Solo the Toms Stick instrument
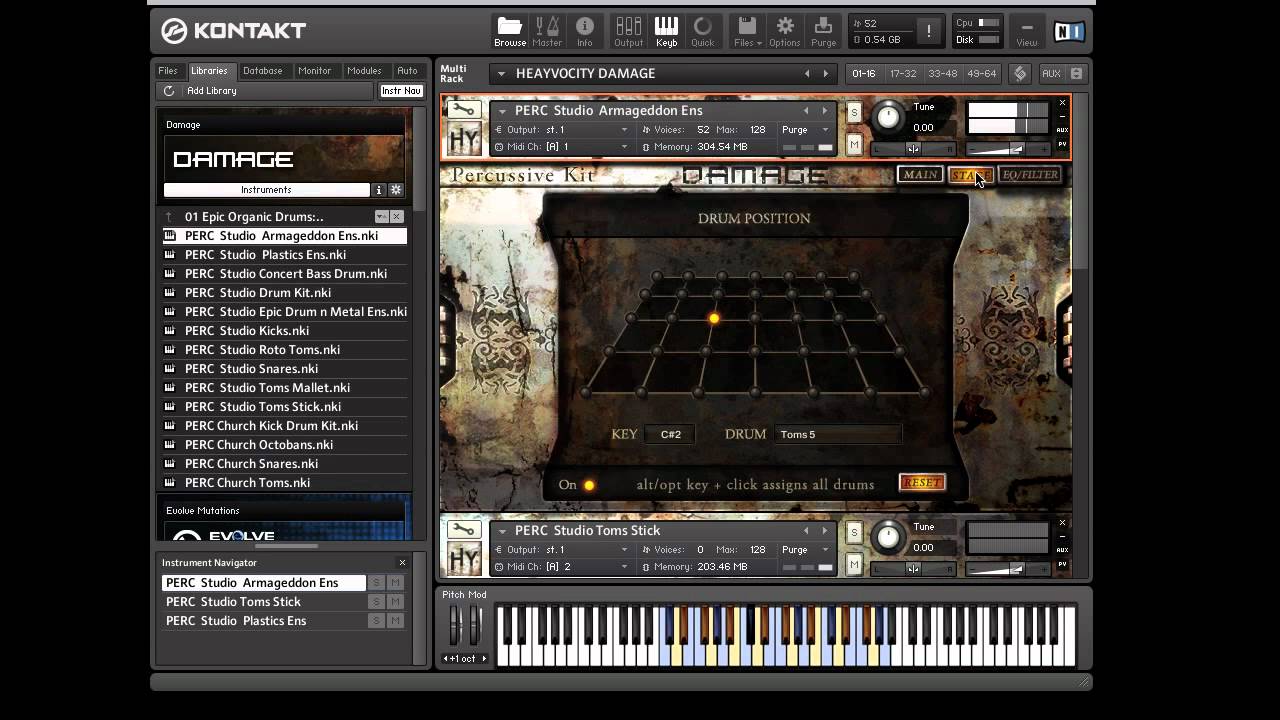This screenshot has height=720, width=1280. [854, 533]
